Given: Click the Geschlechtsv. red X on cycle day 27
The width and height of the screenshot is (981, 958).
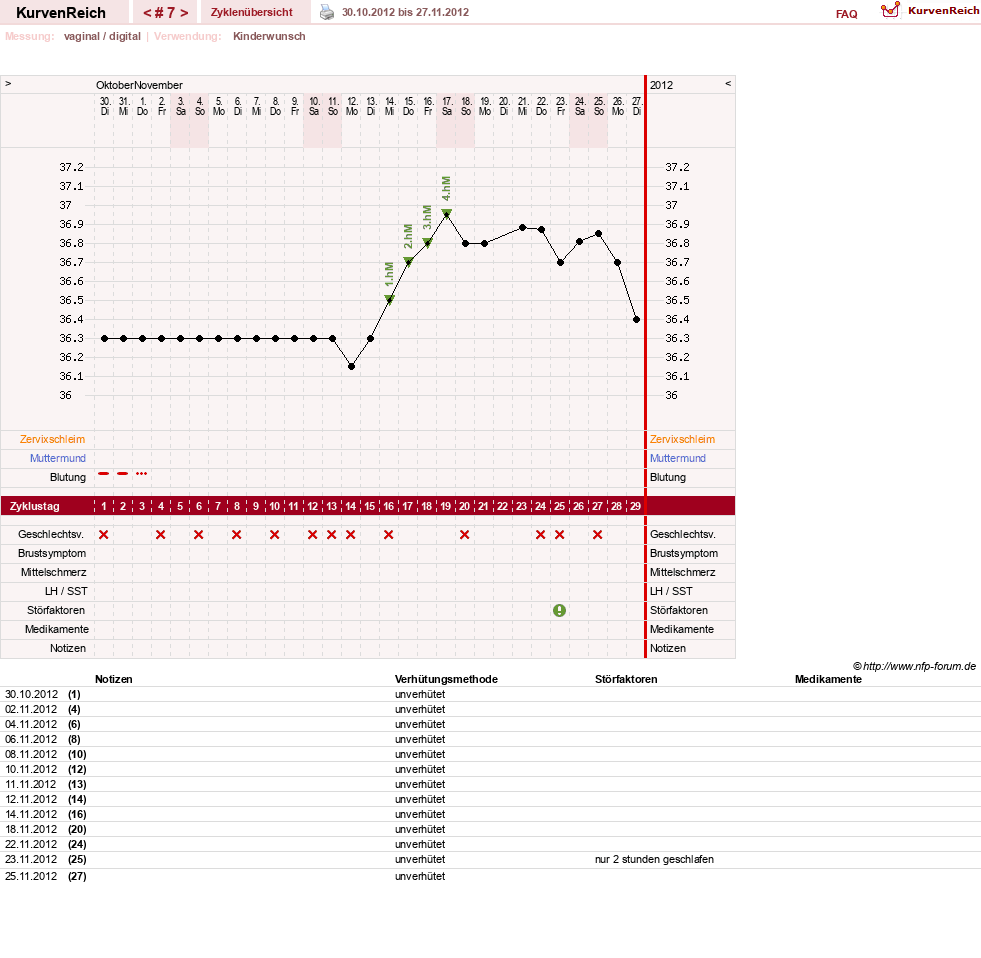Looking at the screenshot, I should pyautogui.click(x=597, y=534).
